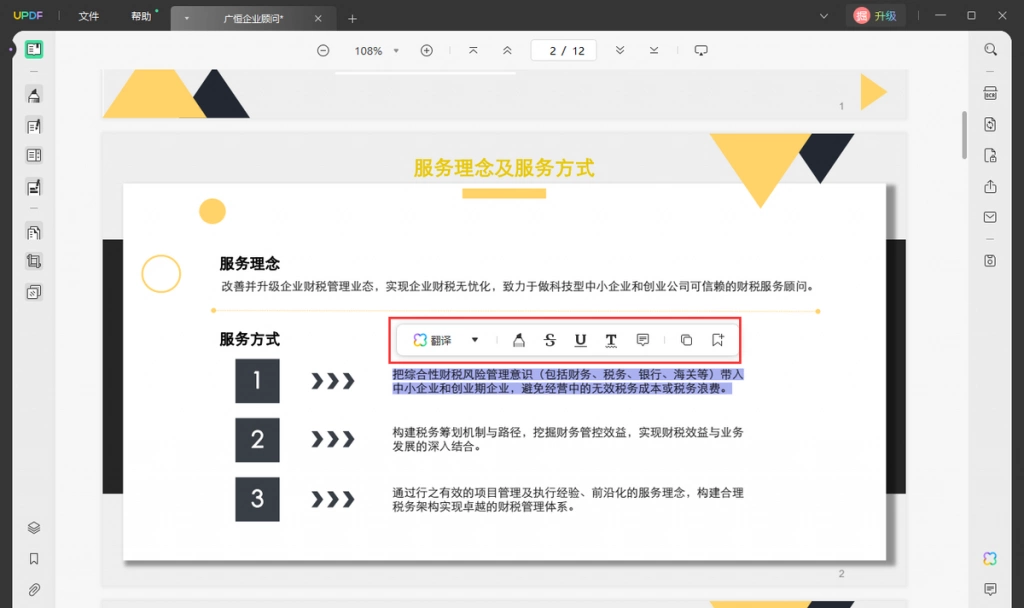Toggle the bookmarks panel in left sidebar

pos(34,558)
